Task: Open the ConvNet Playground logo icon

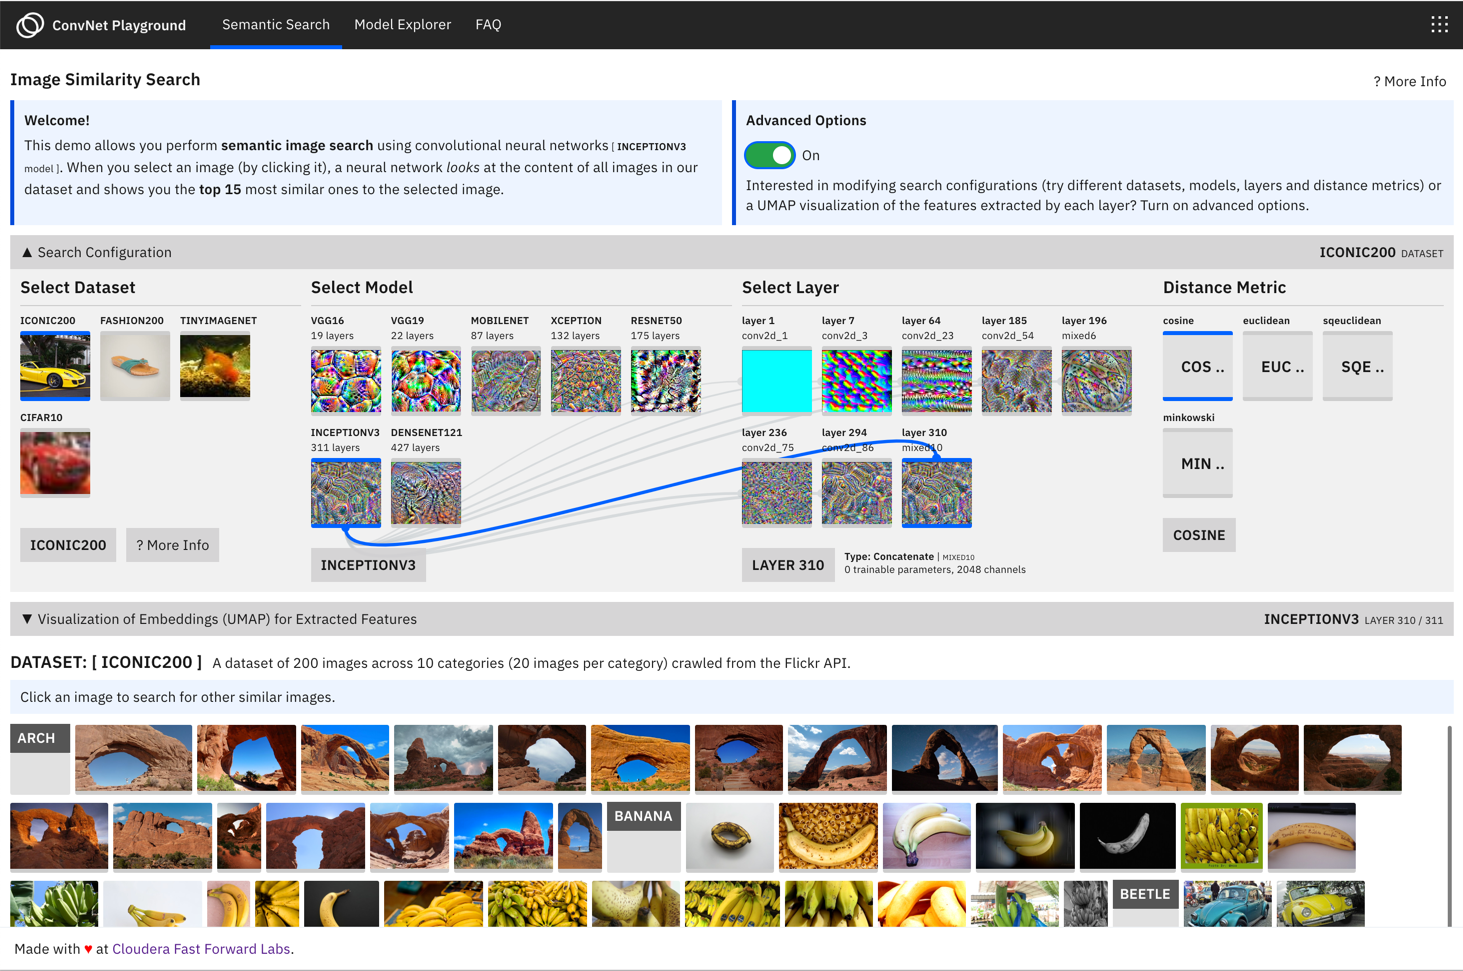Action: [x=28, y=24]
